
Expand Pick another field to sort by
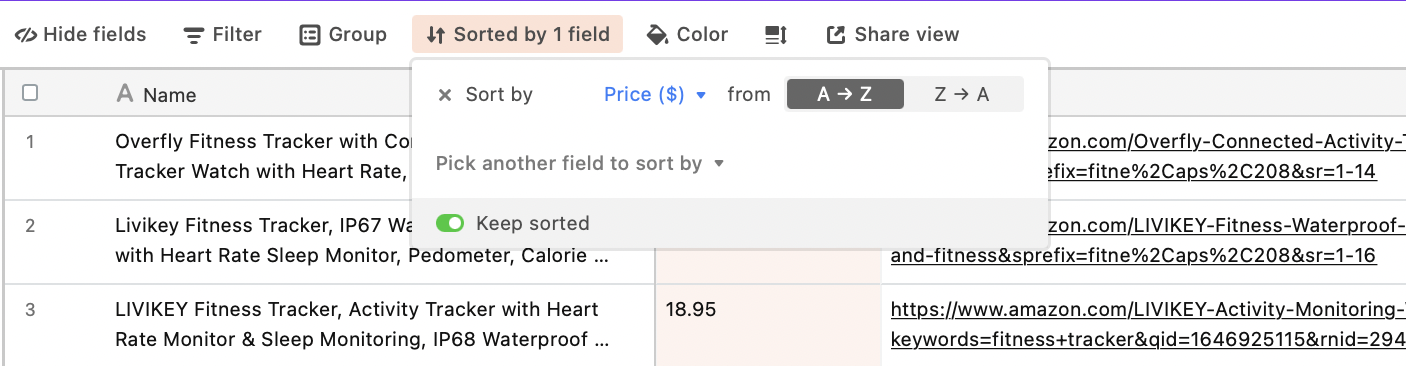pyautogui.click(x=580, y=163)
